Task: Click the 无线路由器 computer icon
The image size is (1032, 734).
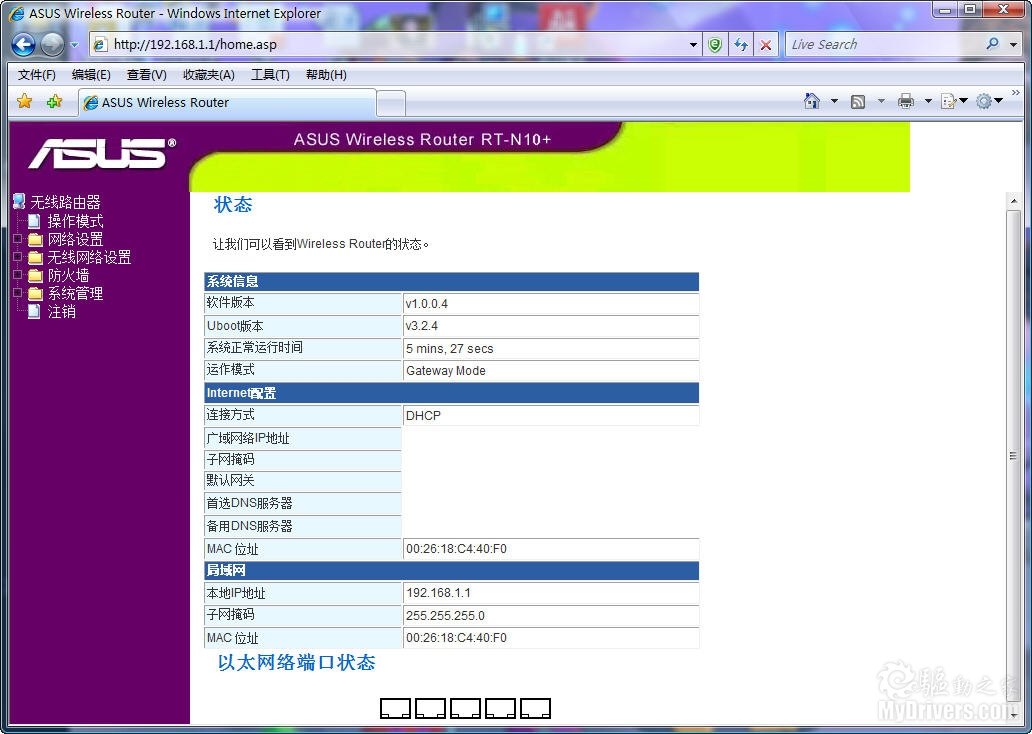Action: [x=20, y=201]
